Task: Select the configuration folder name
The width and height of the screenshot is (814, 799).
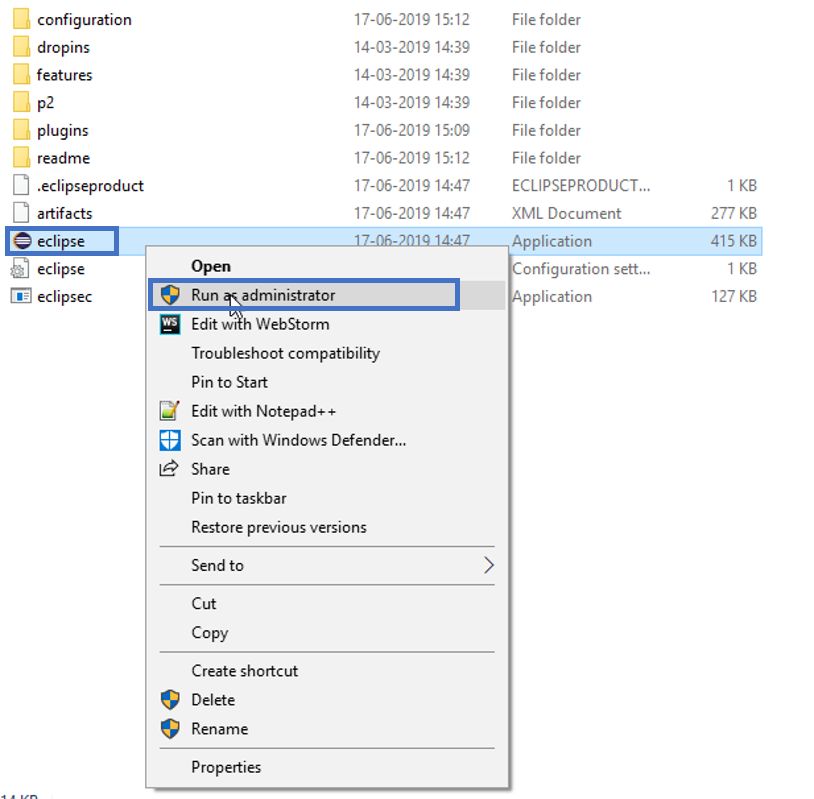Action: click(x=84, y=20)
